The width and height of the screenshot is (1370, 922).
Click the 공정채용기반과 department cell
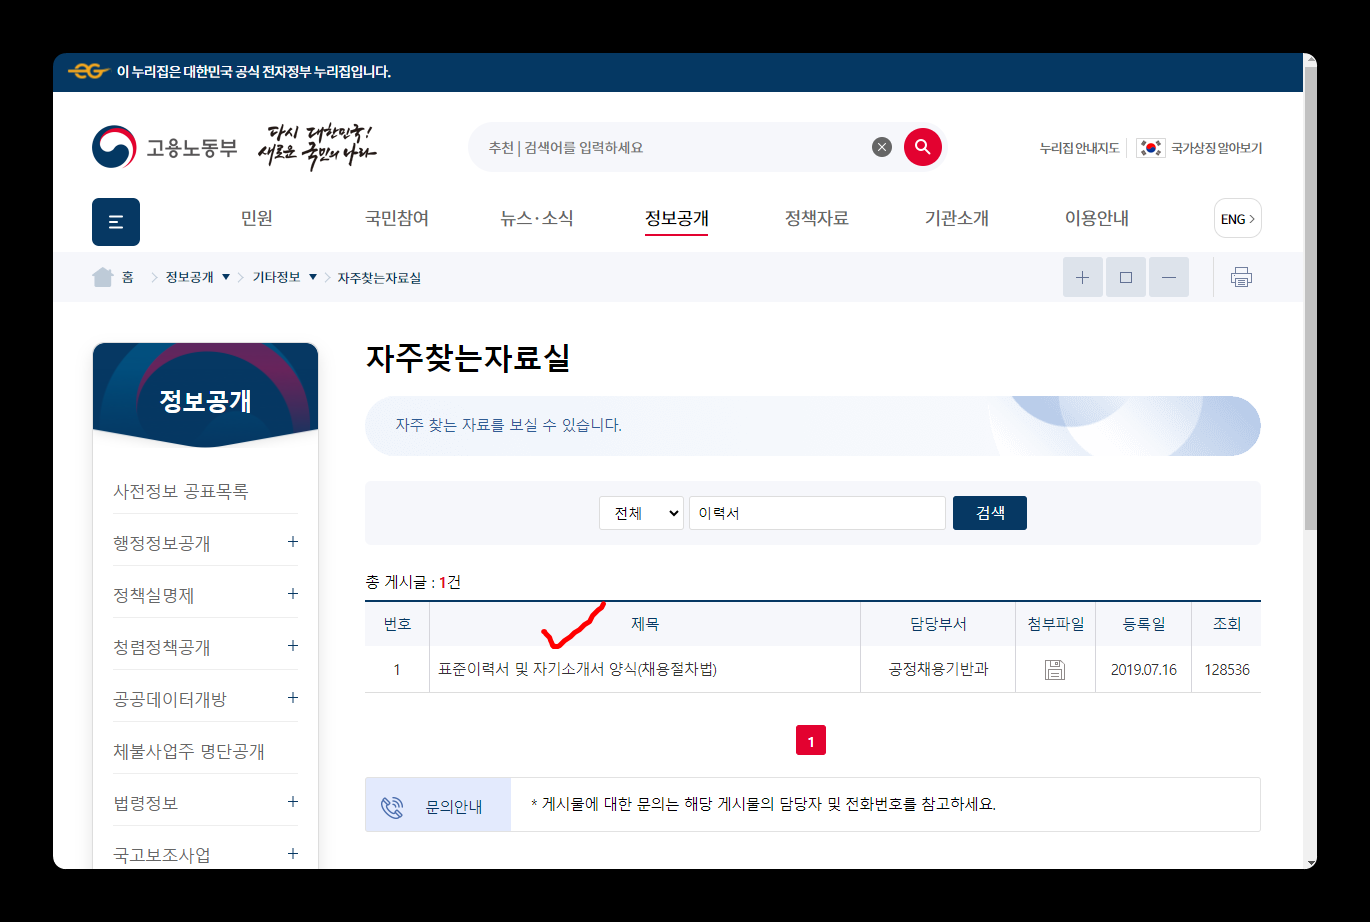coord(938,669)
